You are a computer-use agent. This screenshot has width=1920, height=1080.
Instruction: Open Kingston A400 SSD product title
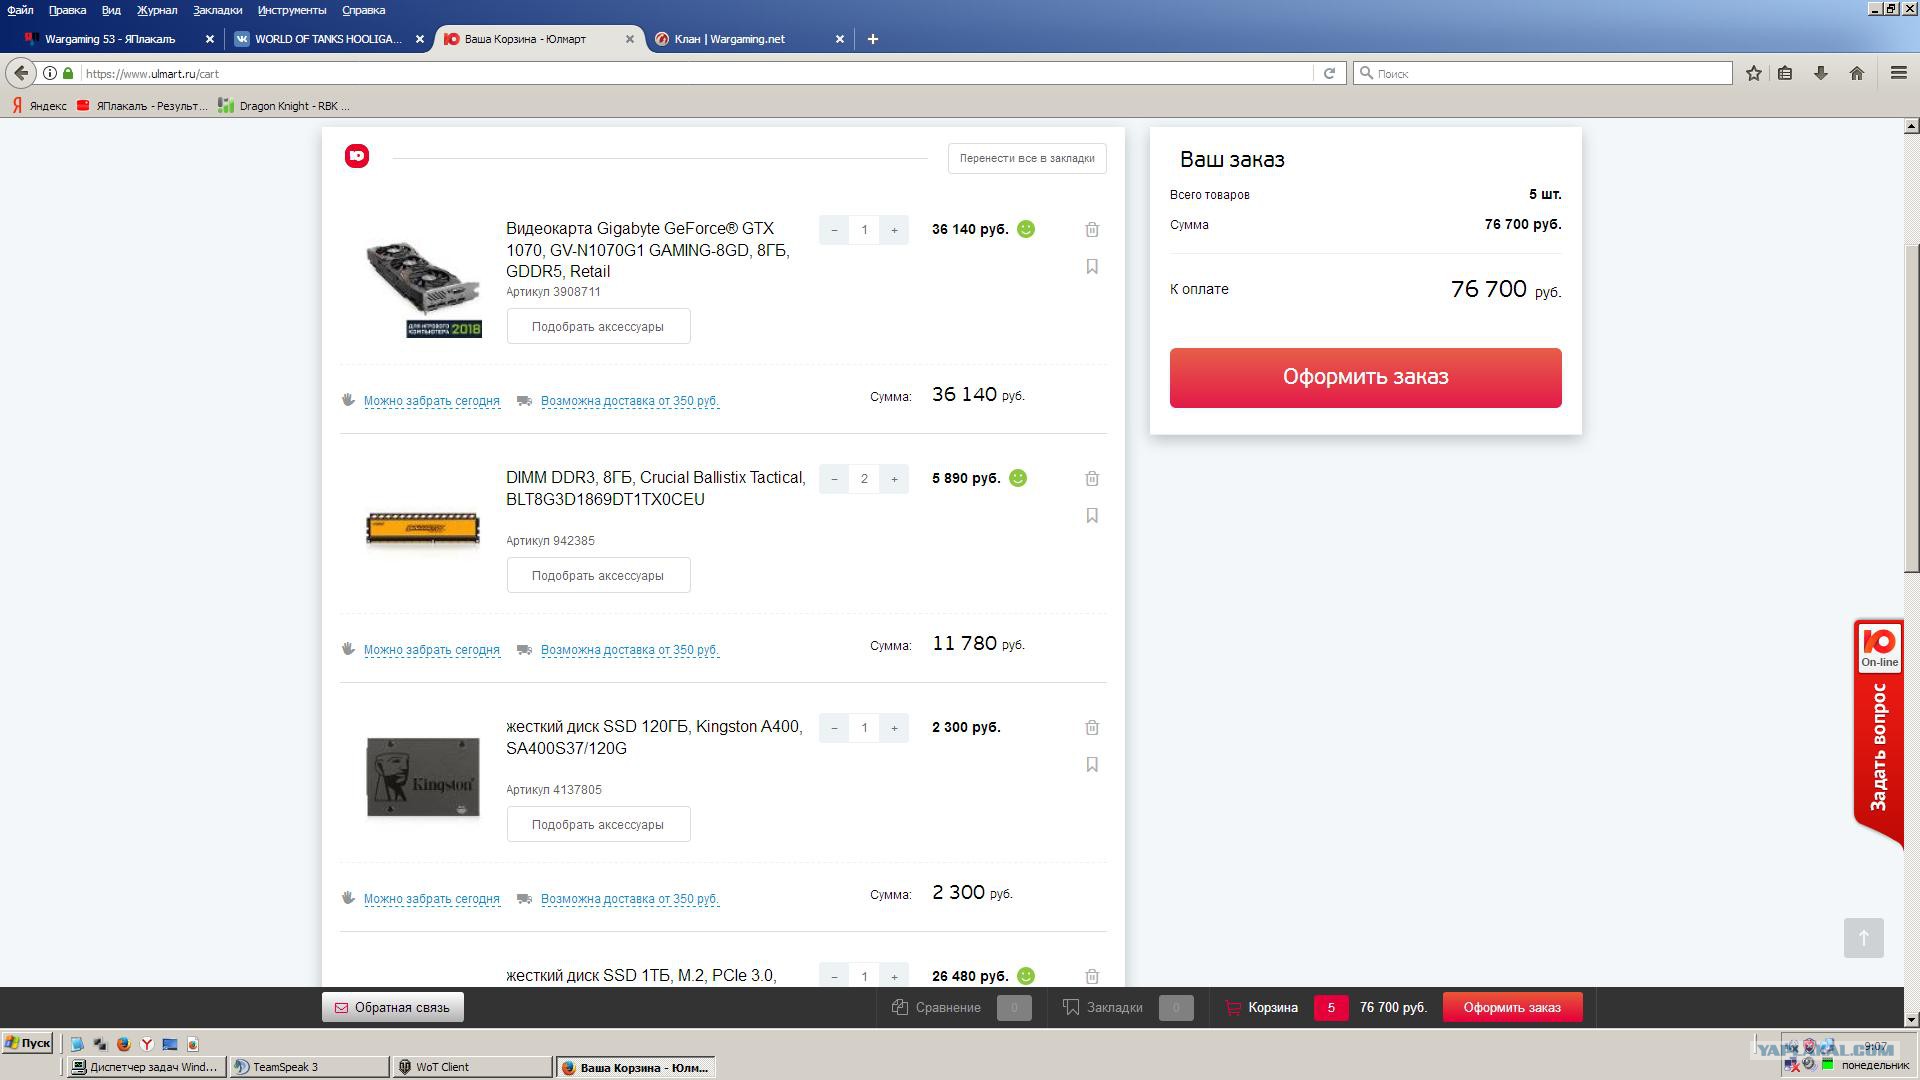pyautogui.click(x=654, y=738)
